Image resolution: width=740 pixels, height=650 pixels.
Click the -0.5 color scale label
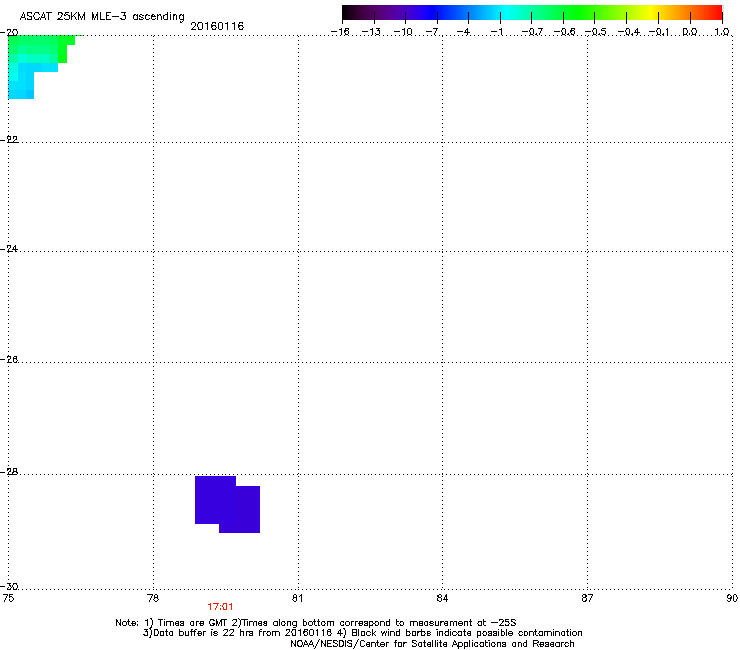(x=595, y=32)
